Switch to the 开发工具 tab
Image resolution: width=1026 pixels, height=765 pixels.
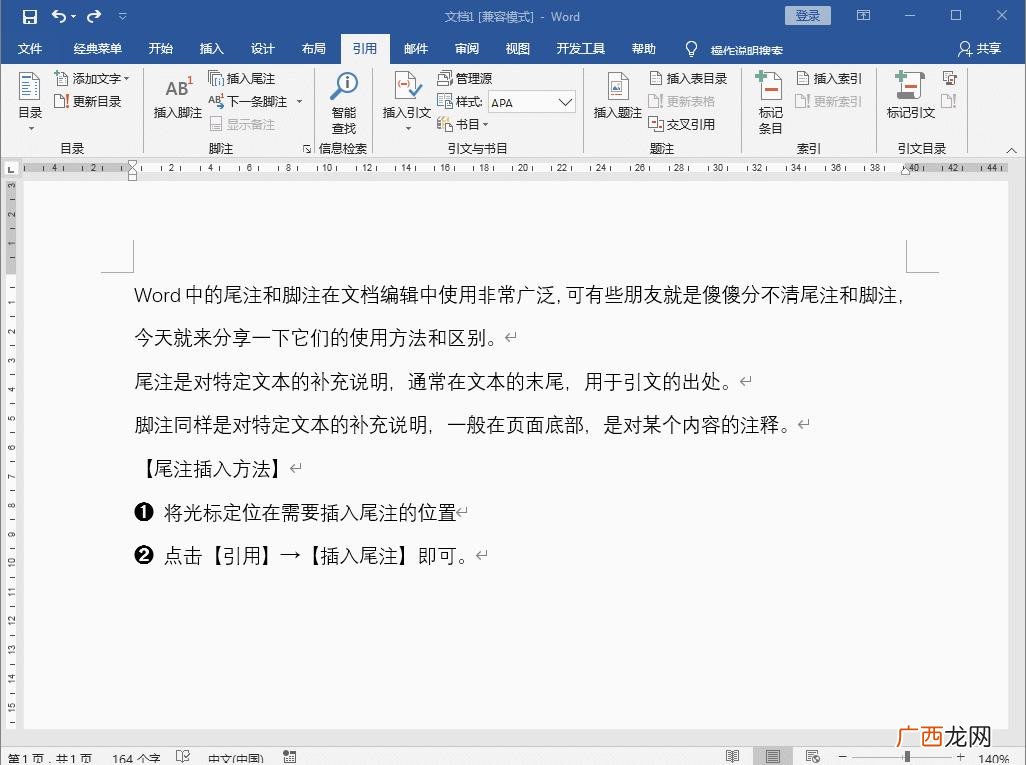tap(580, 48)
